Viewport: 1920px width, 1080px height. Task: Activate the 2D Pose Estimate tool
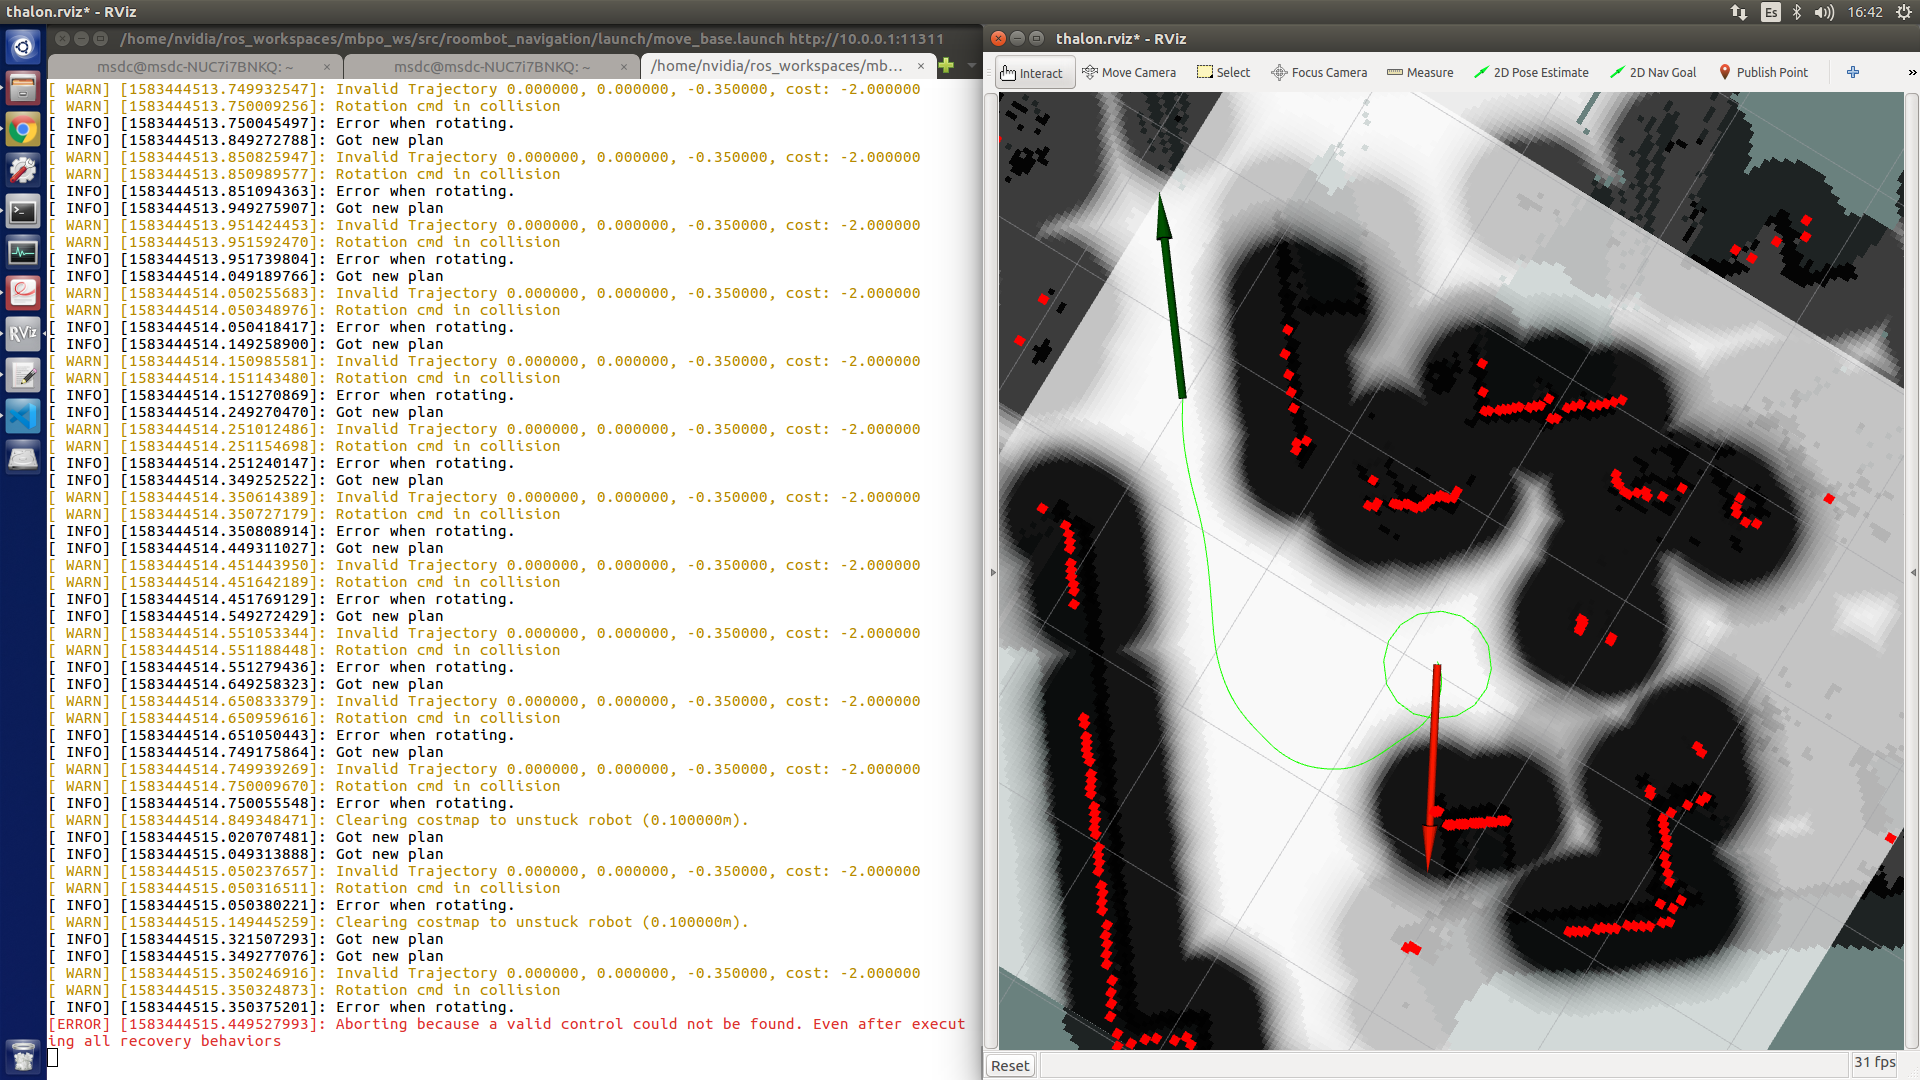pos(1530,73)
